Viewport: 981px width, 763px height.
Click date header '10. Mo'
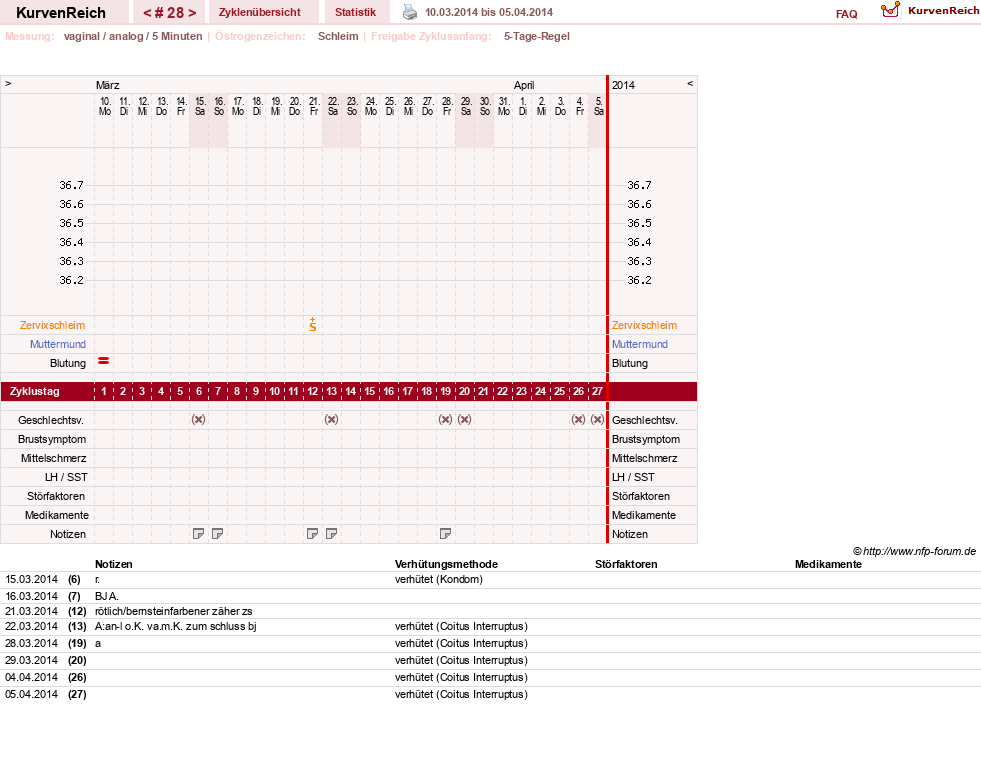104,106
